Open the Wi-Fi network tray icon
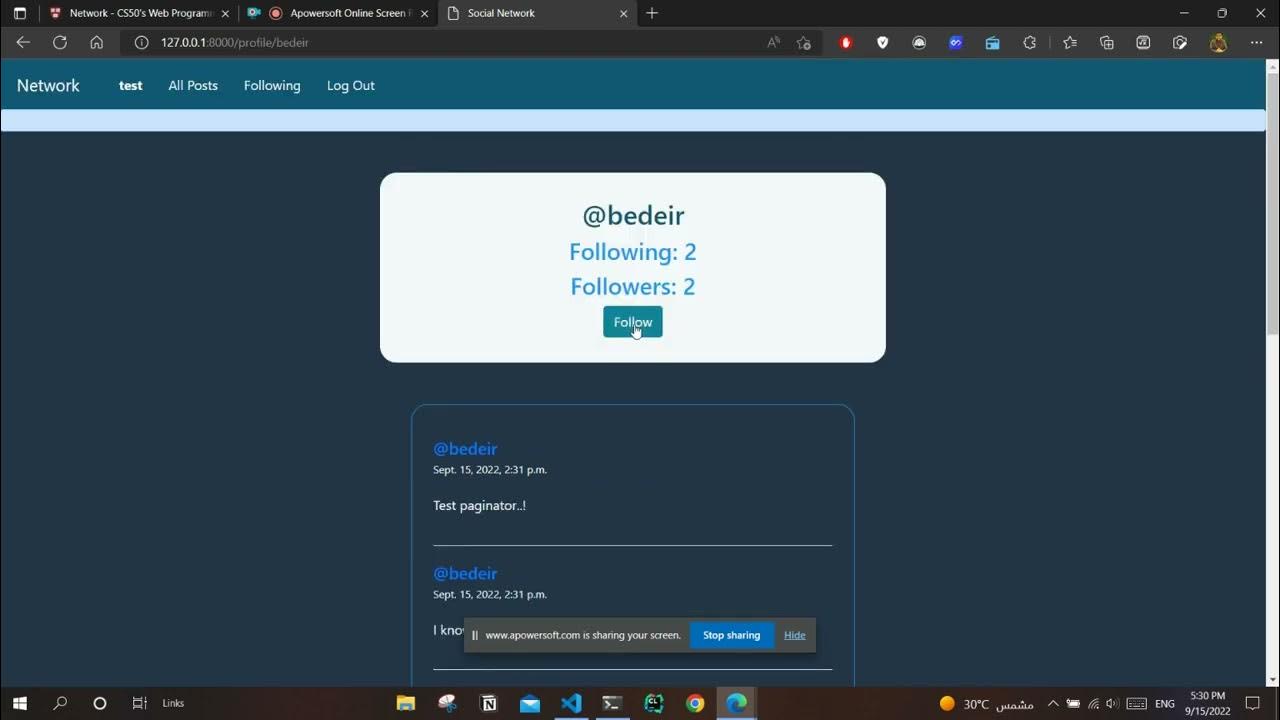1280x720 pixels. pyautogui.click(x=1093, y=704)
